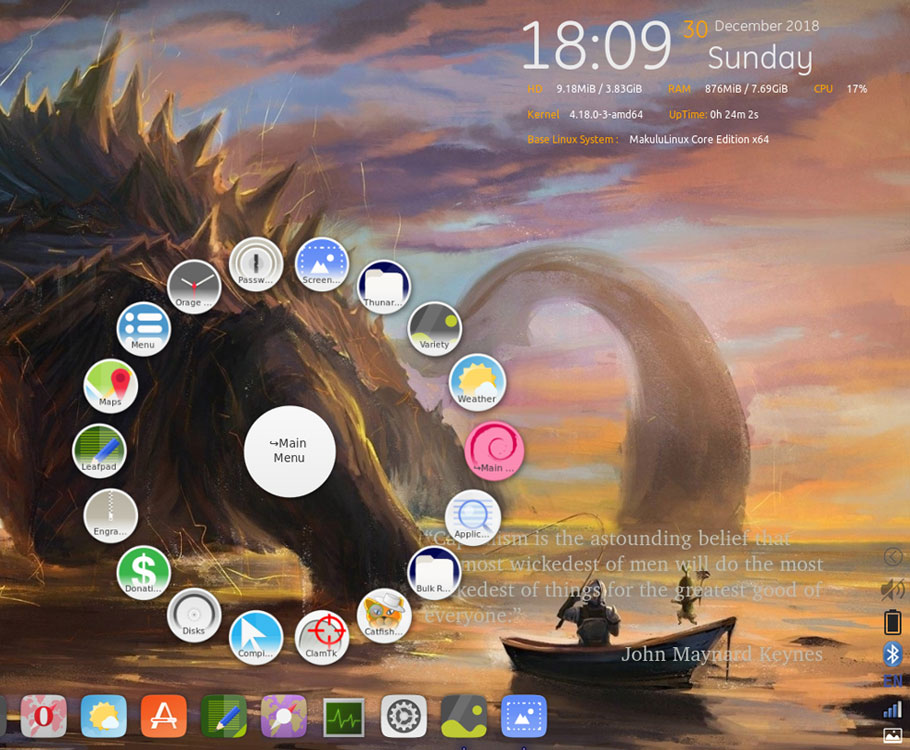Screen dimensions: 910x750
Task: Launch the Screenshot pie item
Action: tap(322, 264)
